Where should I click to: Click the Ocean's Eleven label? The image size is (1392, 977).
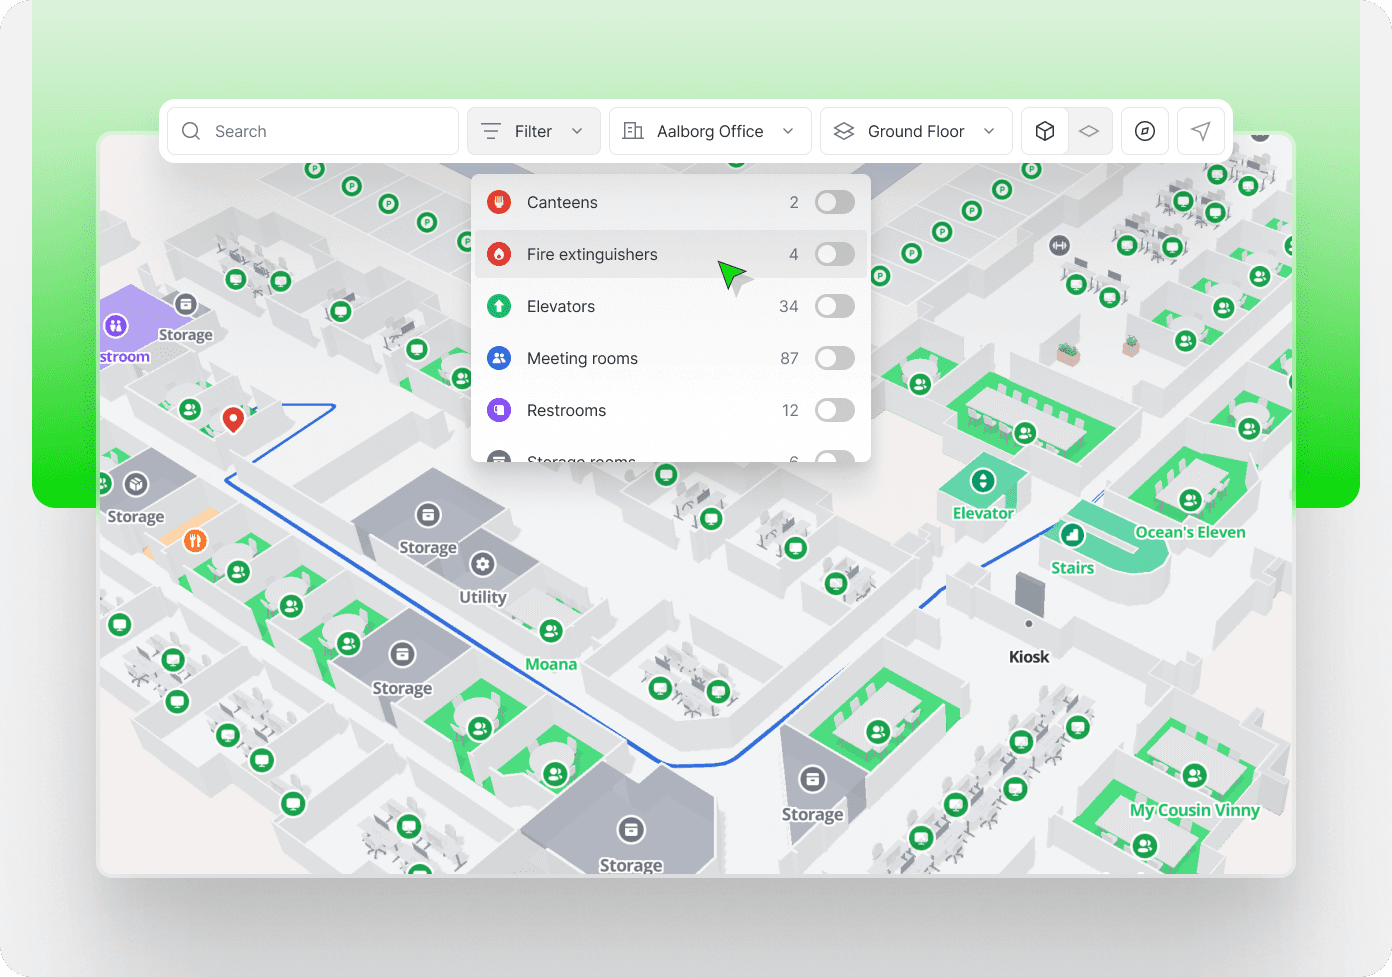(1190, 532)
